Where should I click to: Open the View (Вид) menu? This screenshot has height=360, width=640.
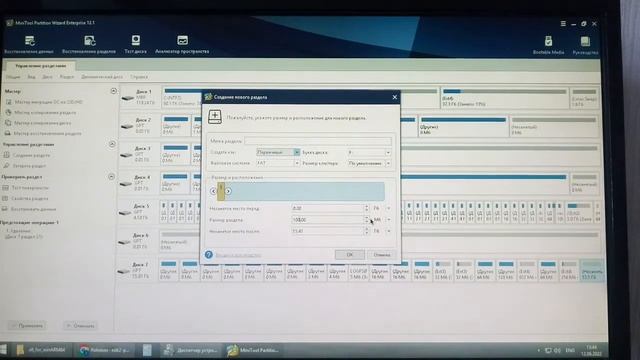(31, 77)
